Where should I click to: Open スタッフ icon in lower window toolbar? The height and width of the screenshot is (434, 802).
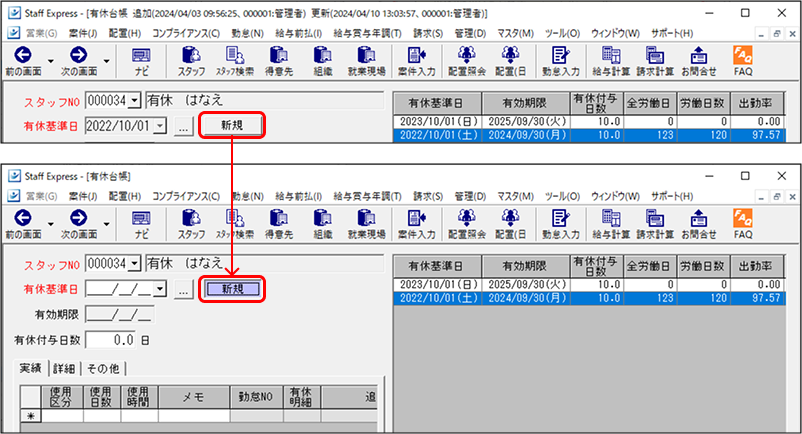pos(191,224)
